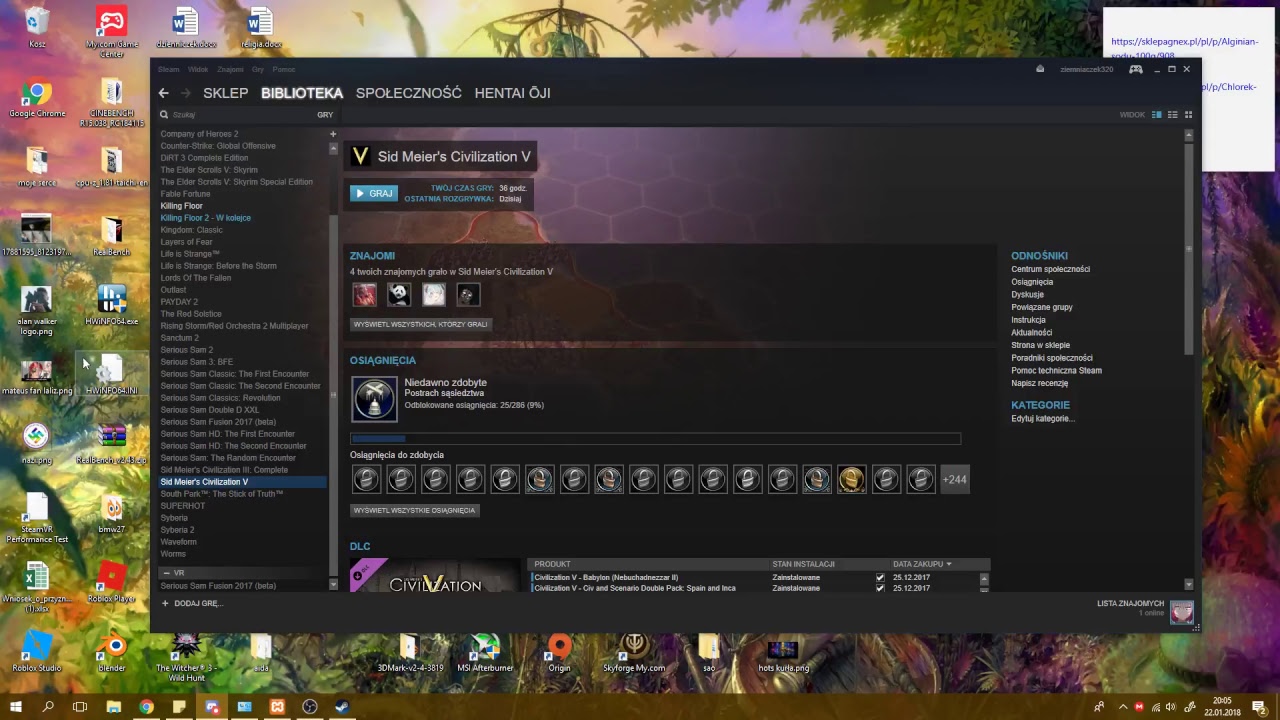The height and width of the screenshot is (720, 1280).
Task: Click Wyświetl wszystkich, którzy grali button
Action: tap(421, 324)
